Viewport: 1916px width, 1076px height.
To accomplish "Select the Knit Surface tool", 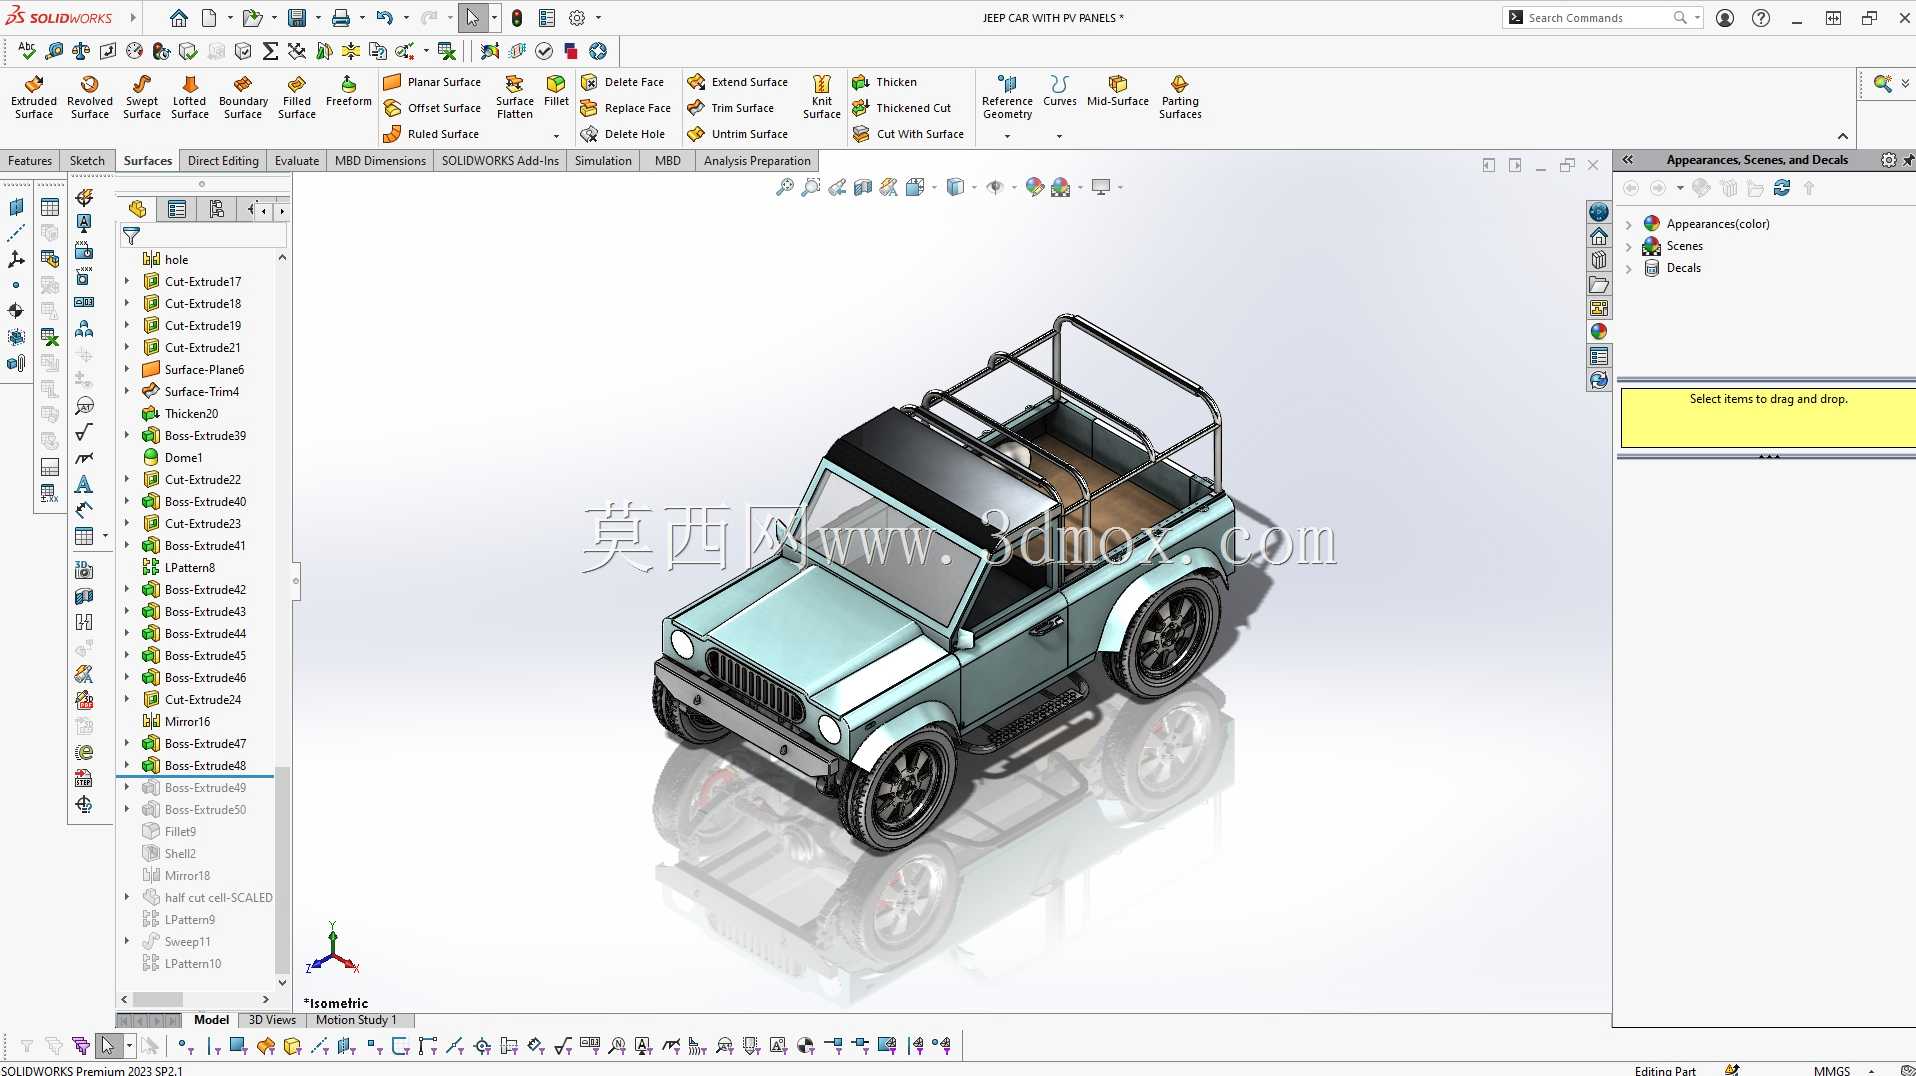I will pyautogui.click(x=822, y=97).
